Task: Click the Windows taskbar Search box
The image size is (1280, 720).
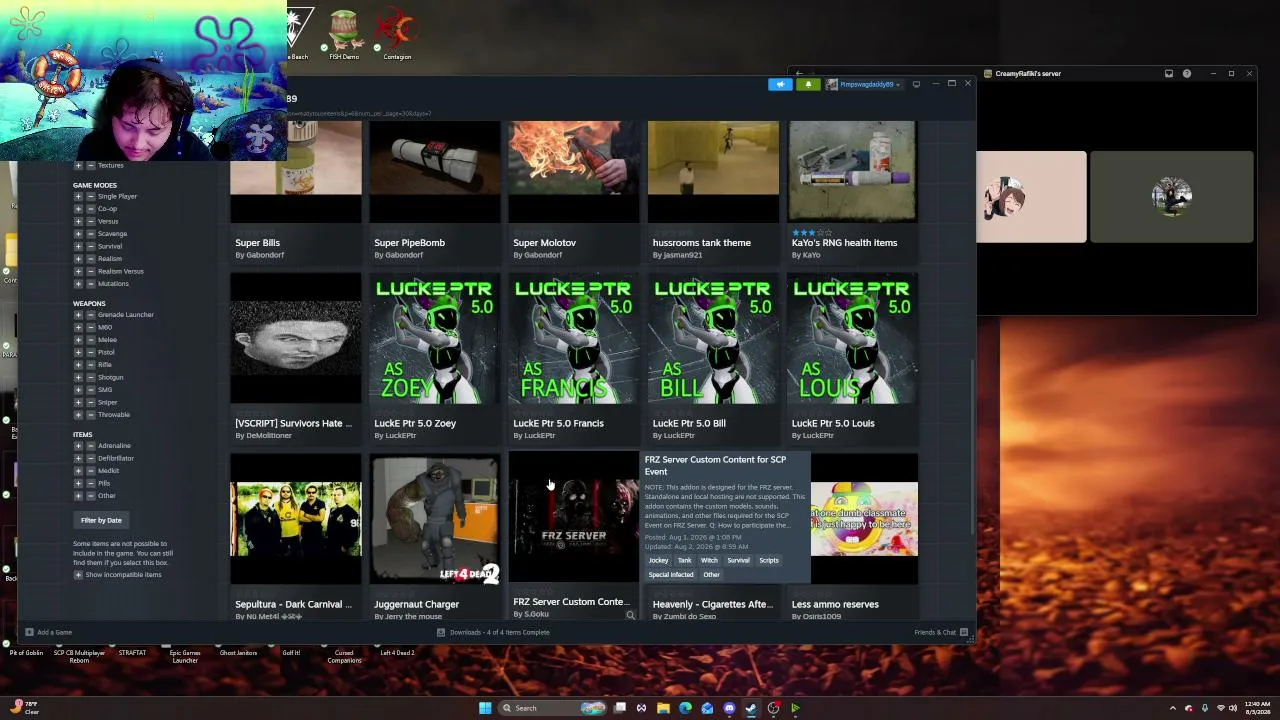Action: click(x=553, y=708)
